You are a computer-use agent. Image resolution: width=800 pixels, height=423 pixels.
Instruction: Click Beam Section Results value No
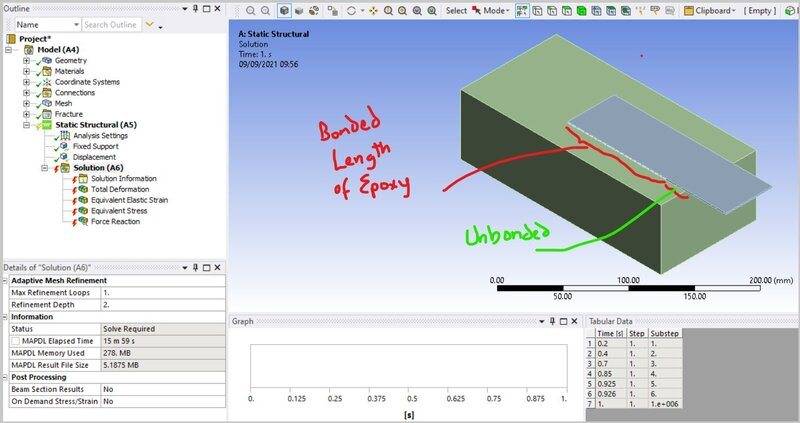point(163,389)
